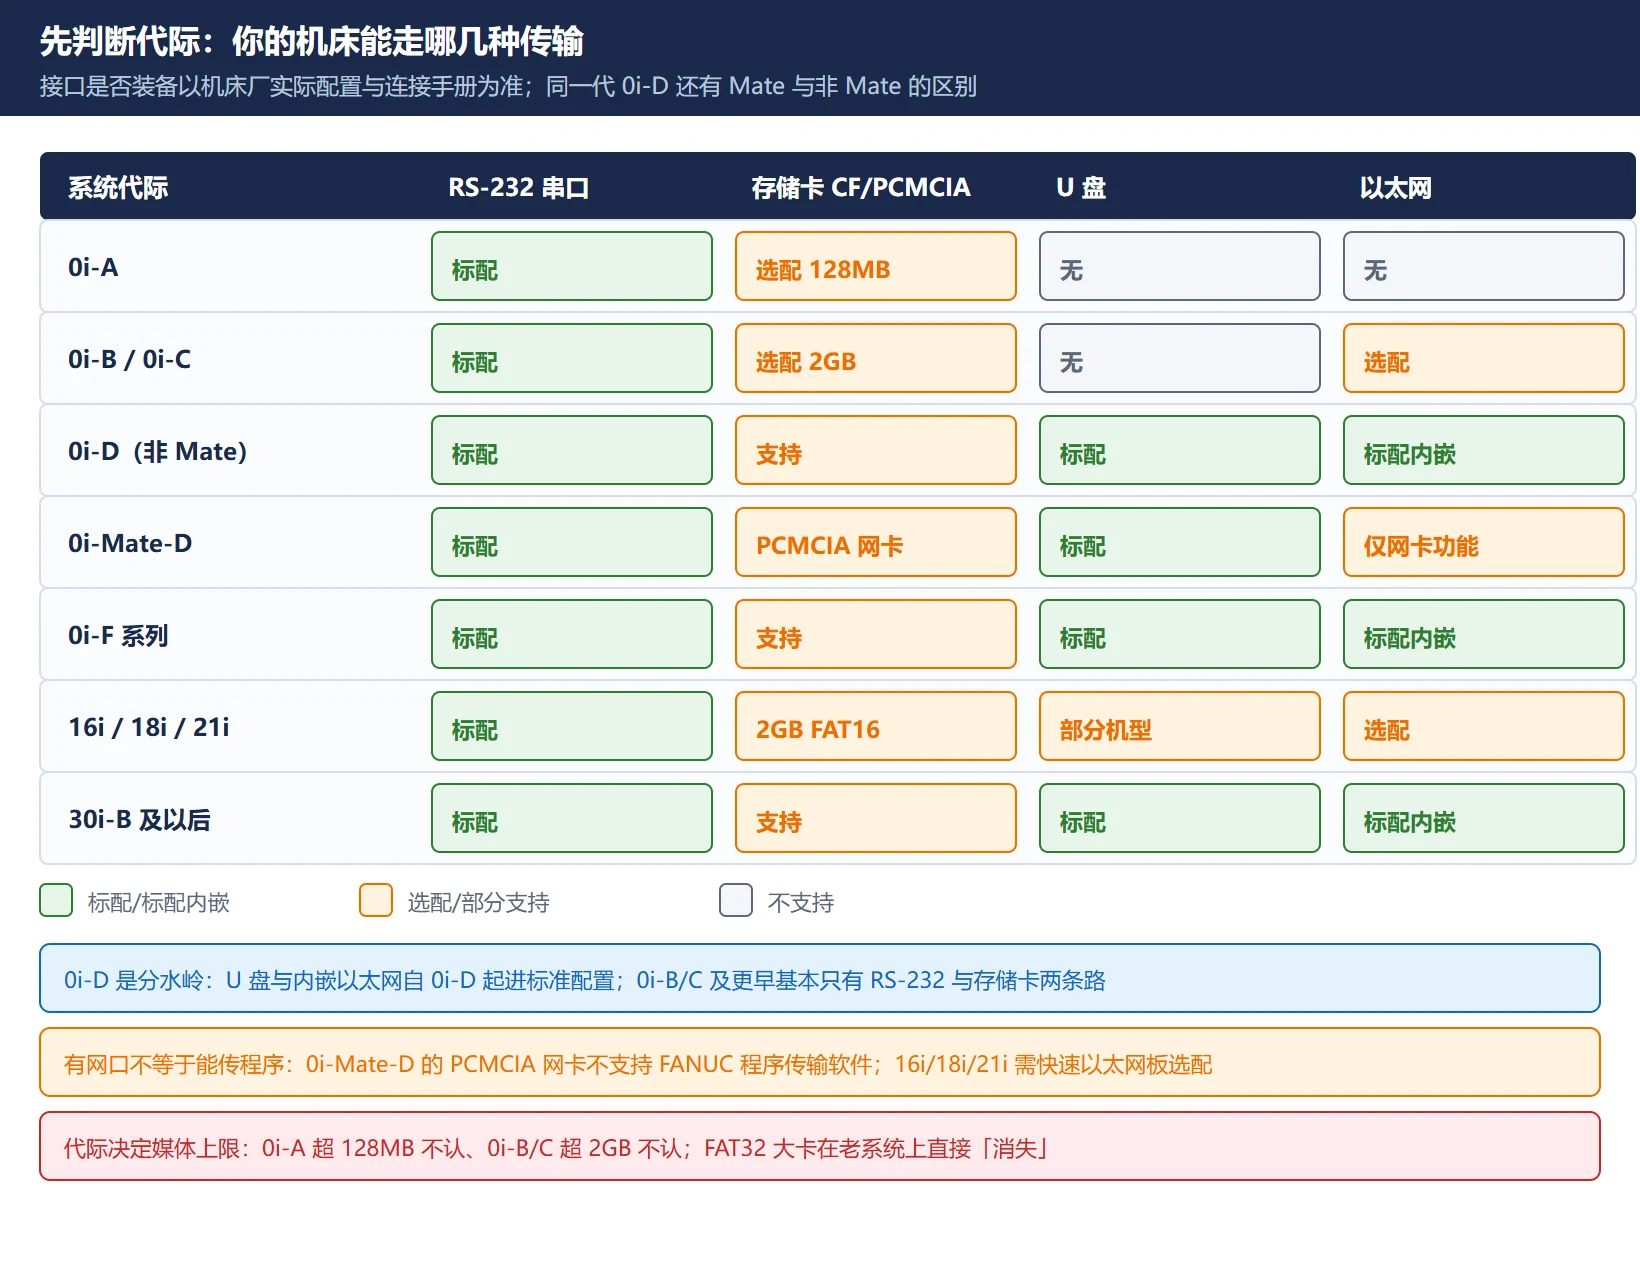
Task: Click the PCMCIA 网卡 cell
Action: coord(876,542)
